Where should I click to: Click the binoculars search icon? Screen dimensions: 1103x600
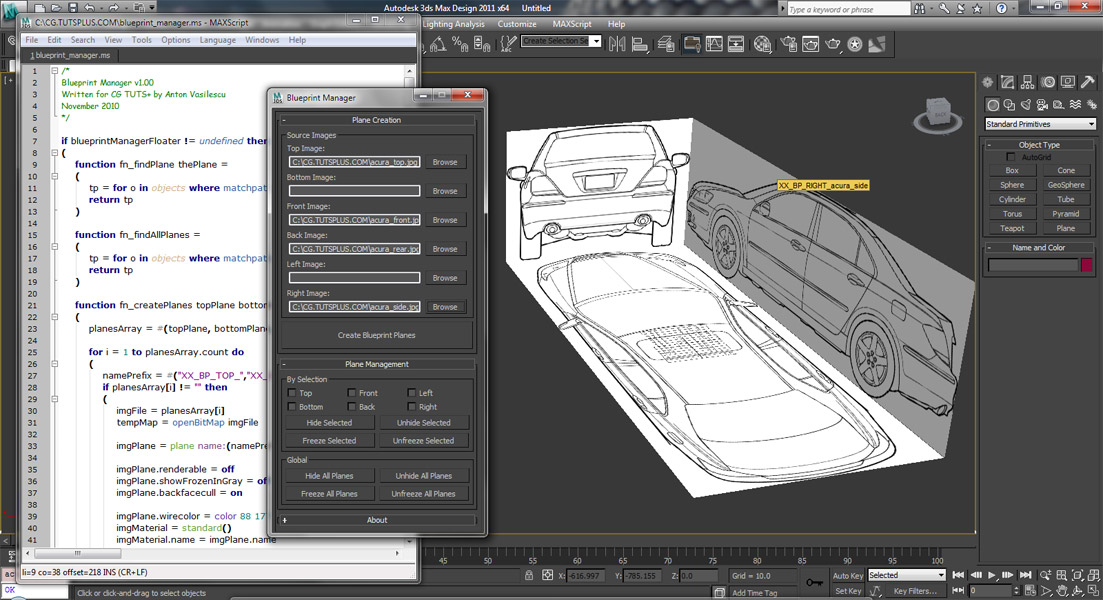[919, 8]
